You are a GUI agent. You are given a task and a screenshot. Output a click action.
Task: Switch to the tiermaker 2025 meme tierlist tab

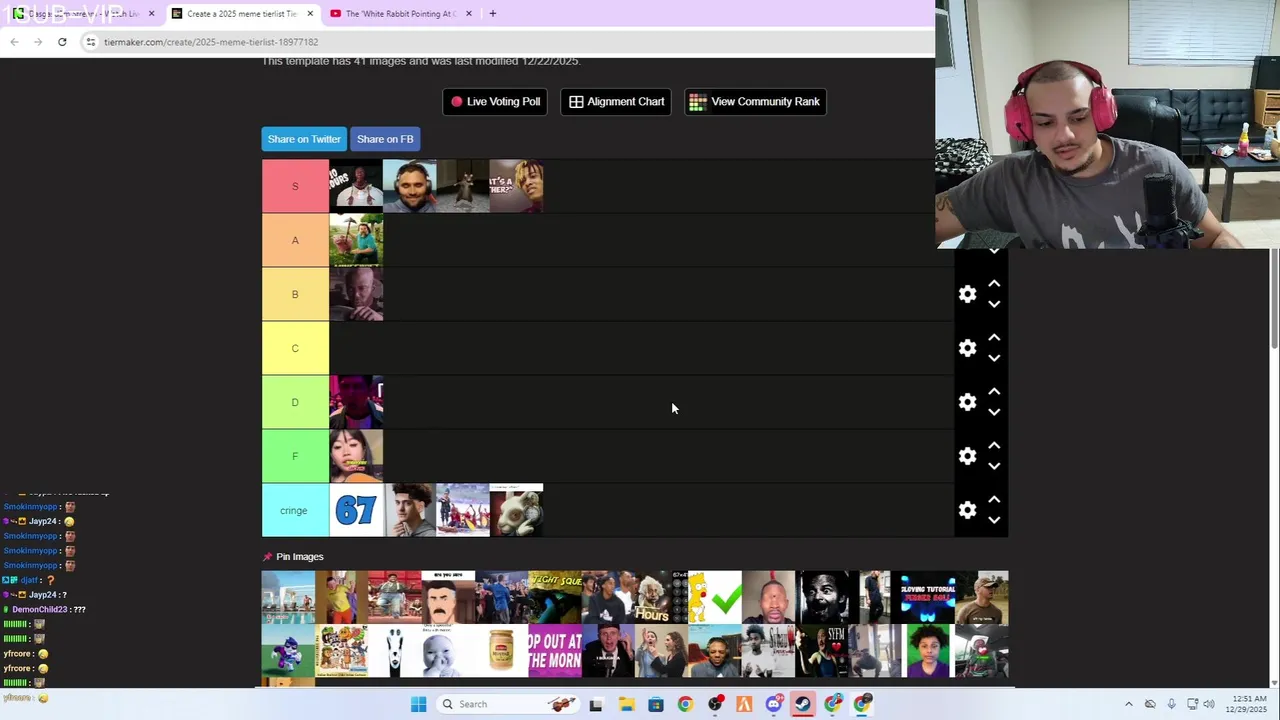(241, 14)
